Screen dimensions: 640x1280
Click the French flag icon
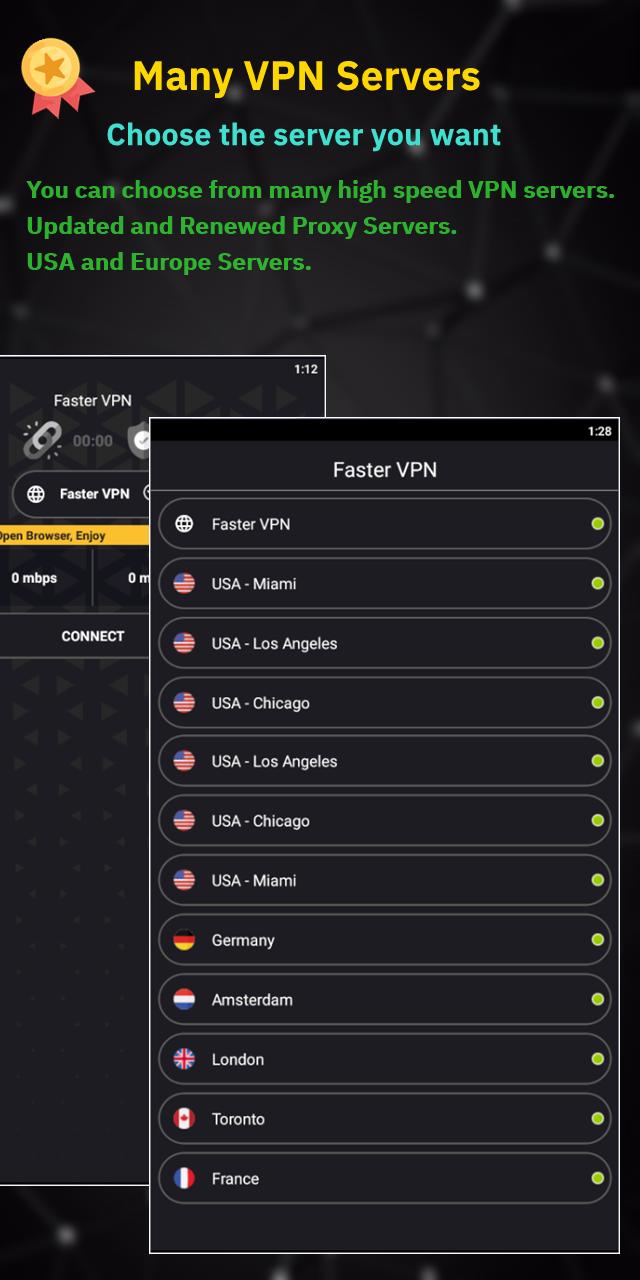tap(184, 1178)
